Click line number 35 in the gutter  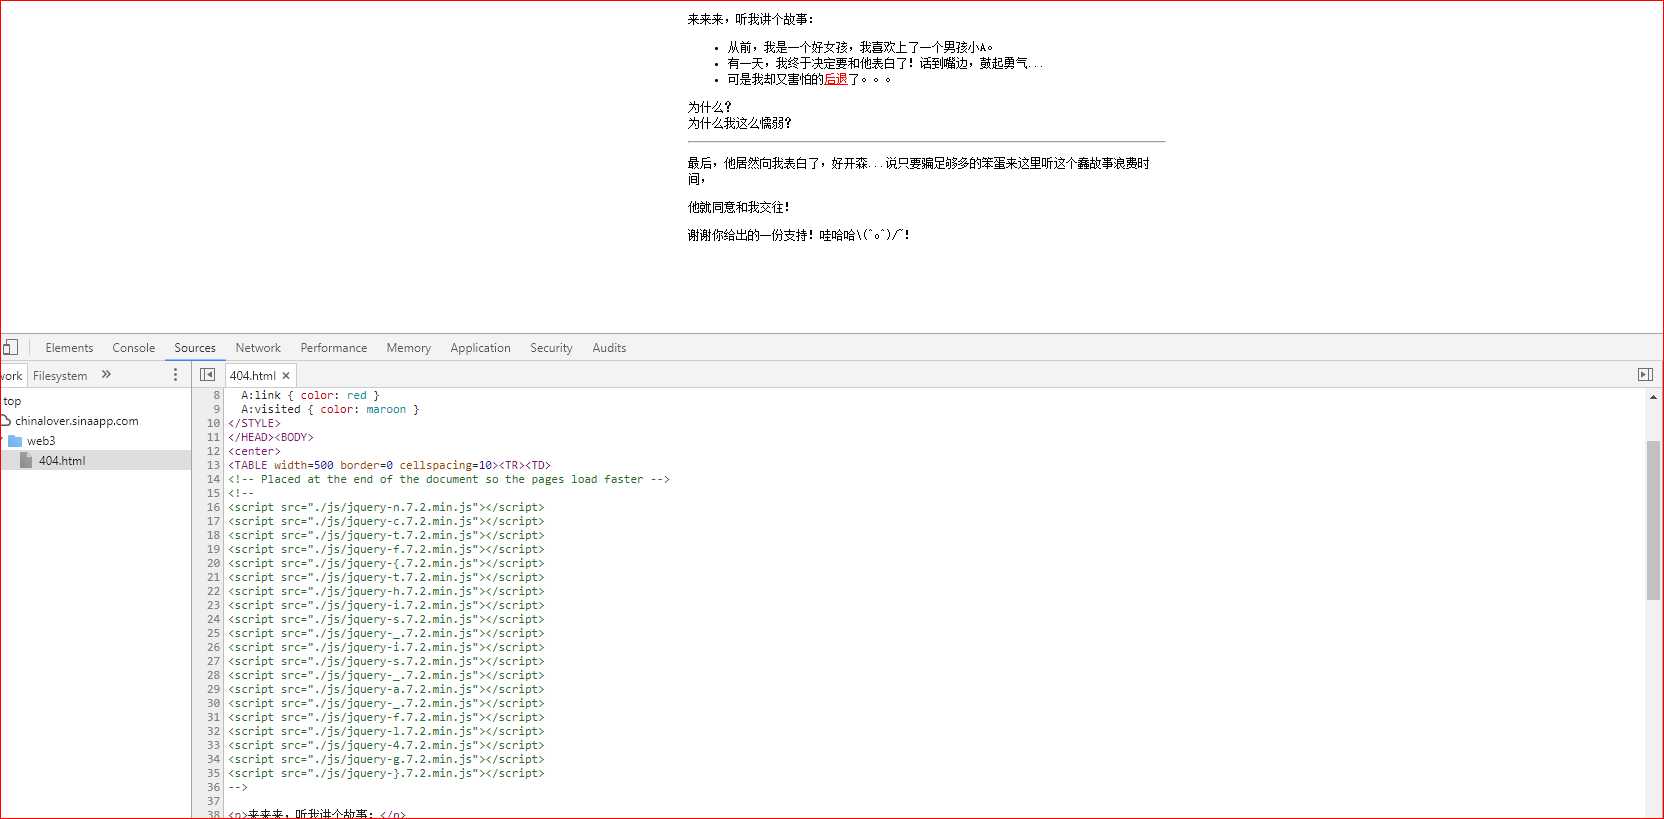[x=213, y=773]
